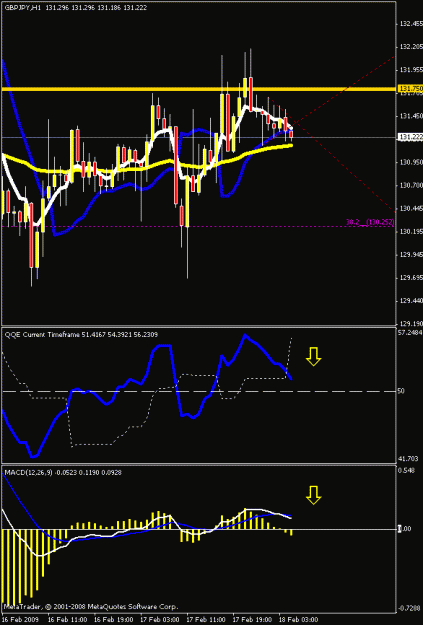Screen dimensions: 423x625
Task: Select the 38.2 (130.252) Fibonacci level label
Action: click(370, 222)
